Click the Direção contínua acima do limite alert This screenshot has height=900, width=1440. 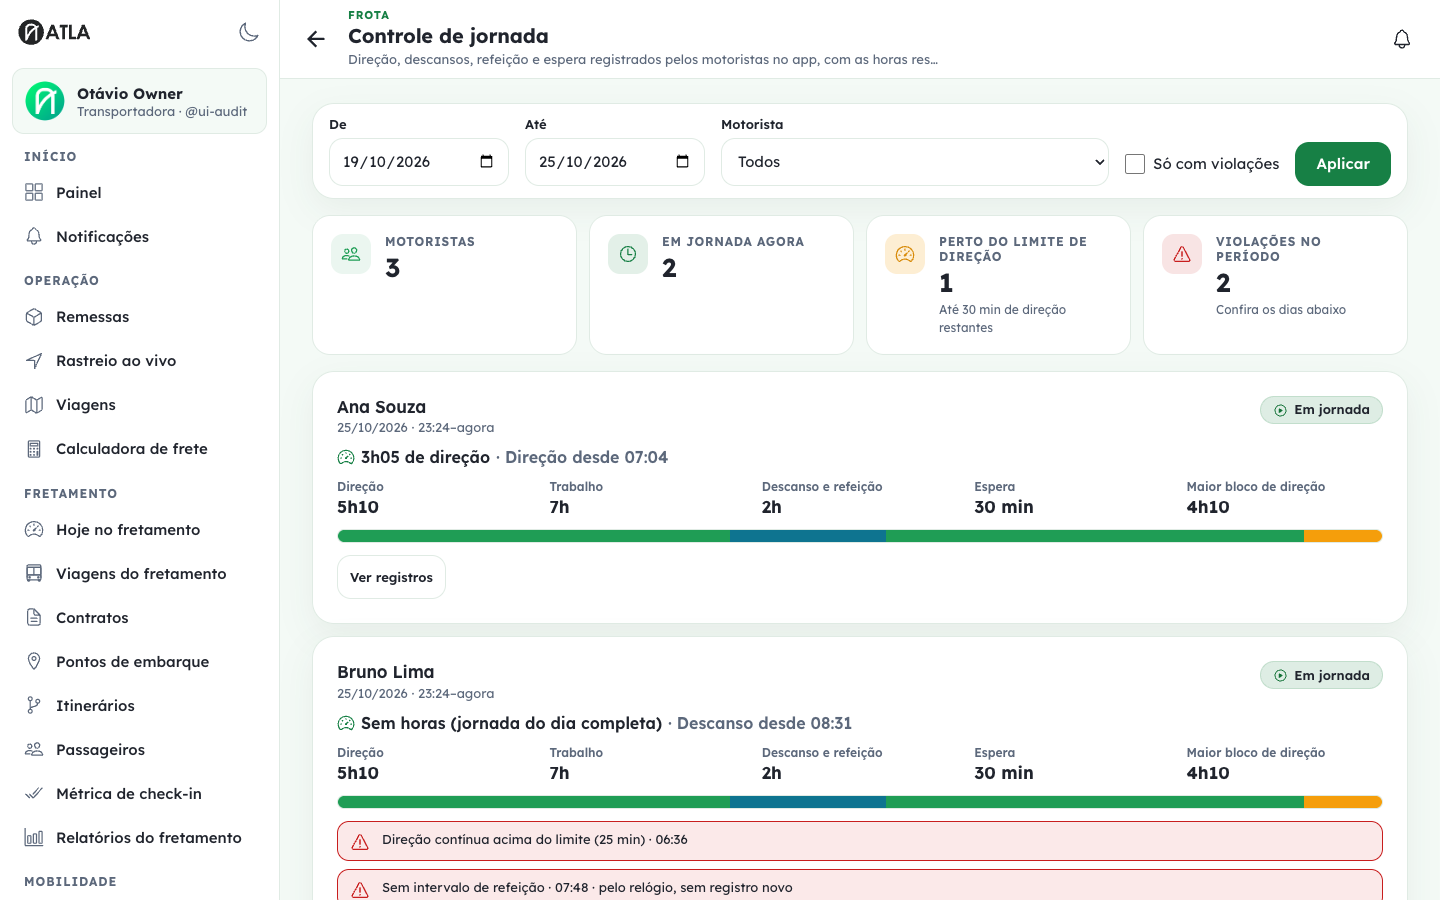(860, 841)
